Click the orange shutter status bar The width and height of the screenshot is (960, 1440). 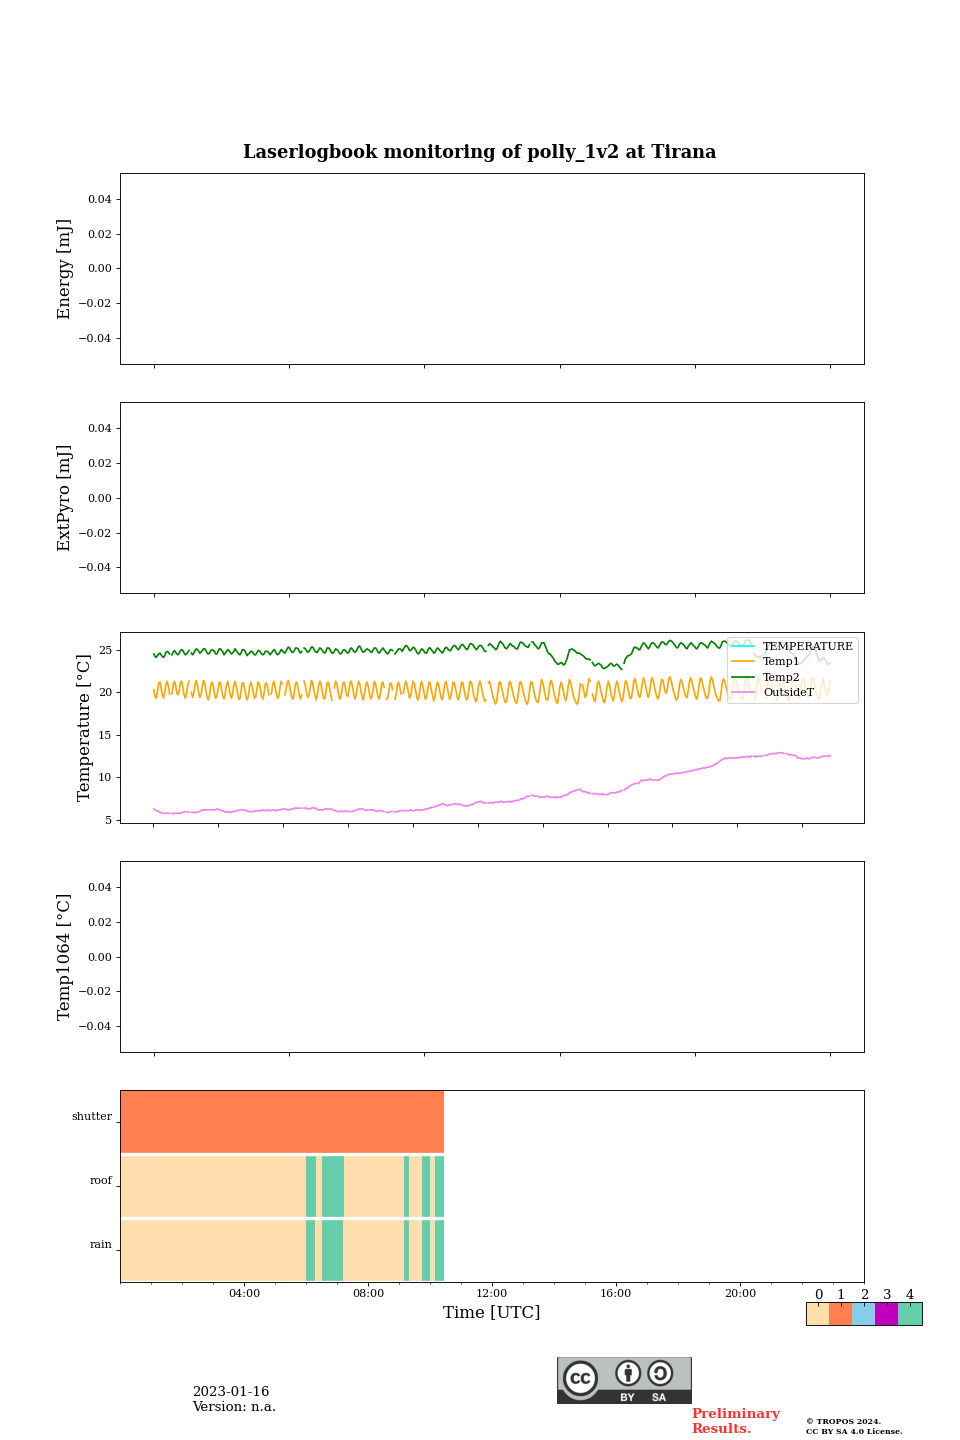click(282, 1122)
